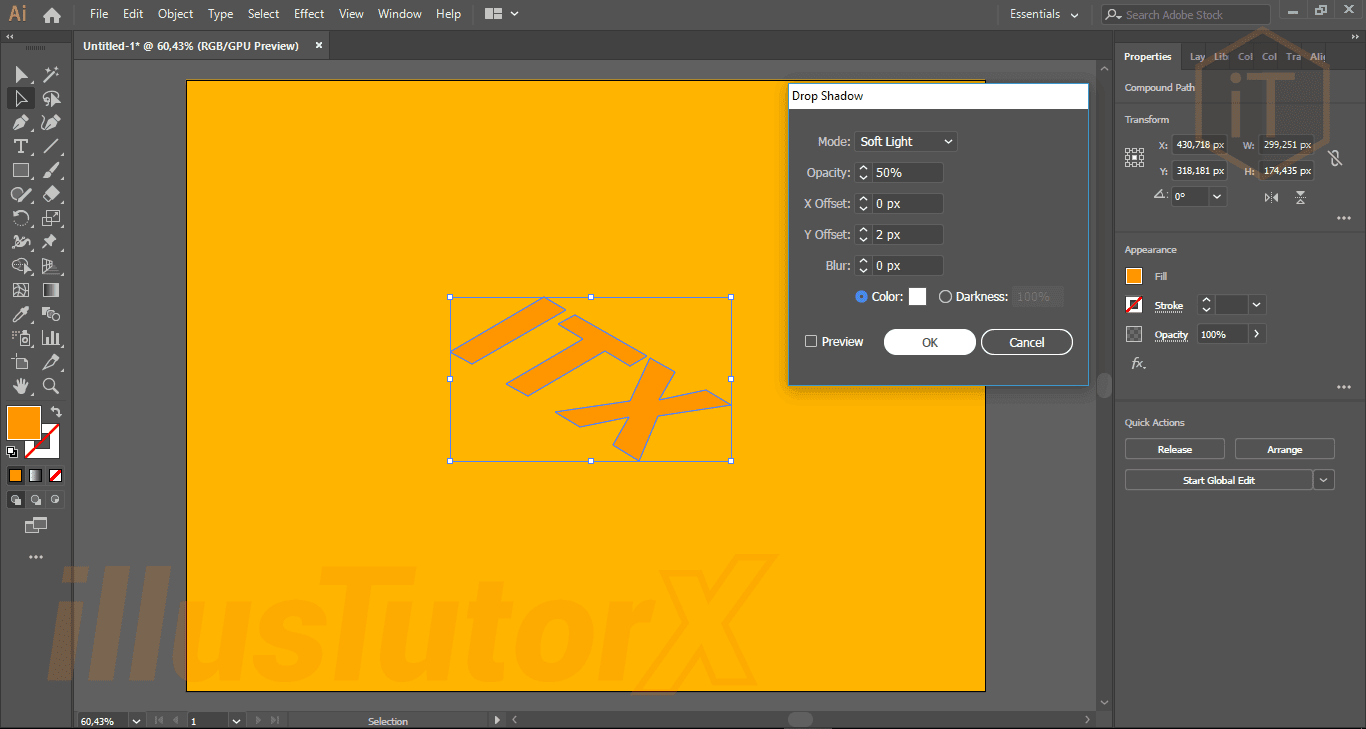1366x729 pixels.
Task: Set the toolbar paint mode to Gradient
Action: [35, 476]
